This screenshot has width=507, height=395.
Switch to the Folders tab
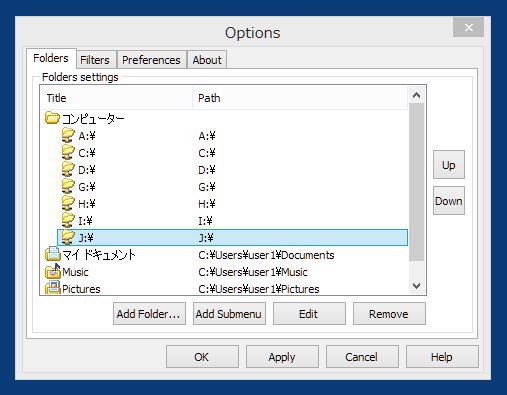pos(51,58)
